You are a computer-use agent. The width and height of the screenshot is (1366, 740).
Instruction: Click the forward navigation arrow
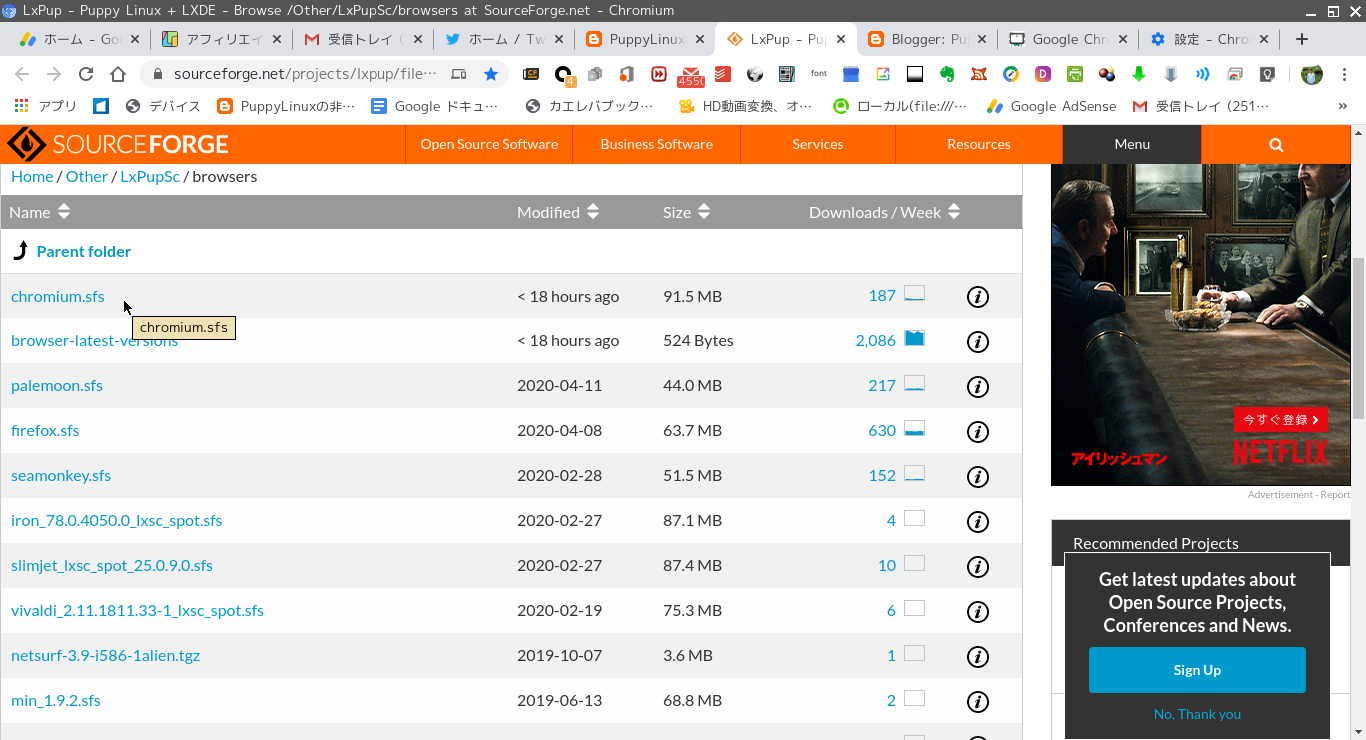pyautogui.click(x=54, y=74)
